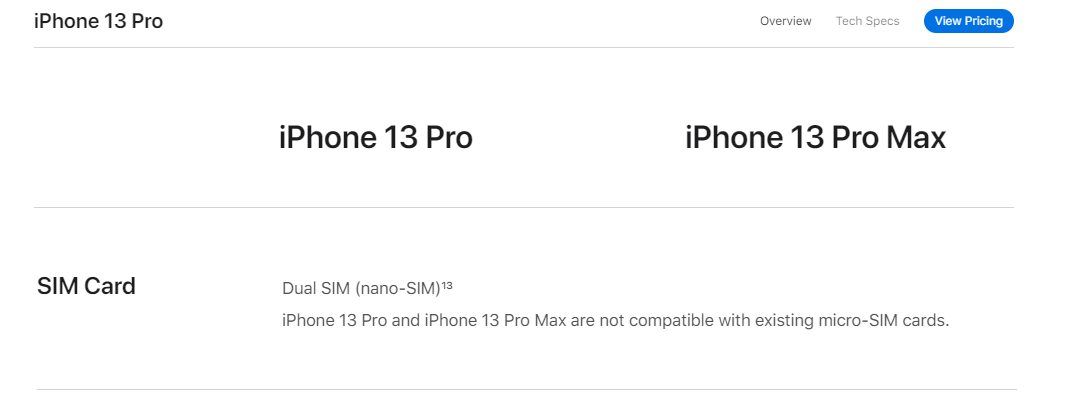Screen dimensions: 1071x412
Task: Click the word Specs in Tech Specs
Action: tap(882, 21)
